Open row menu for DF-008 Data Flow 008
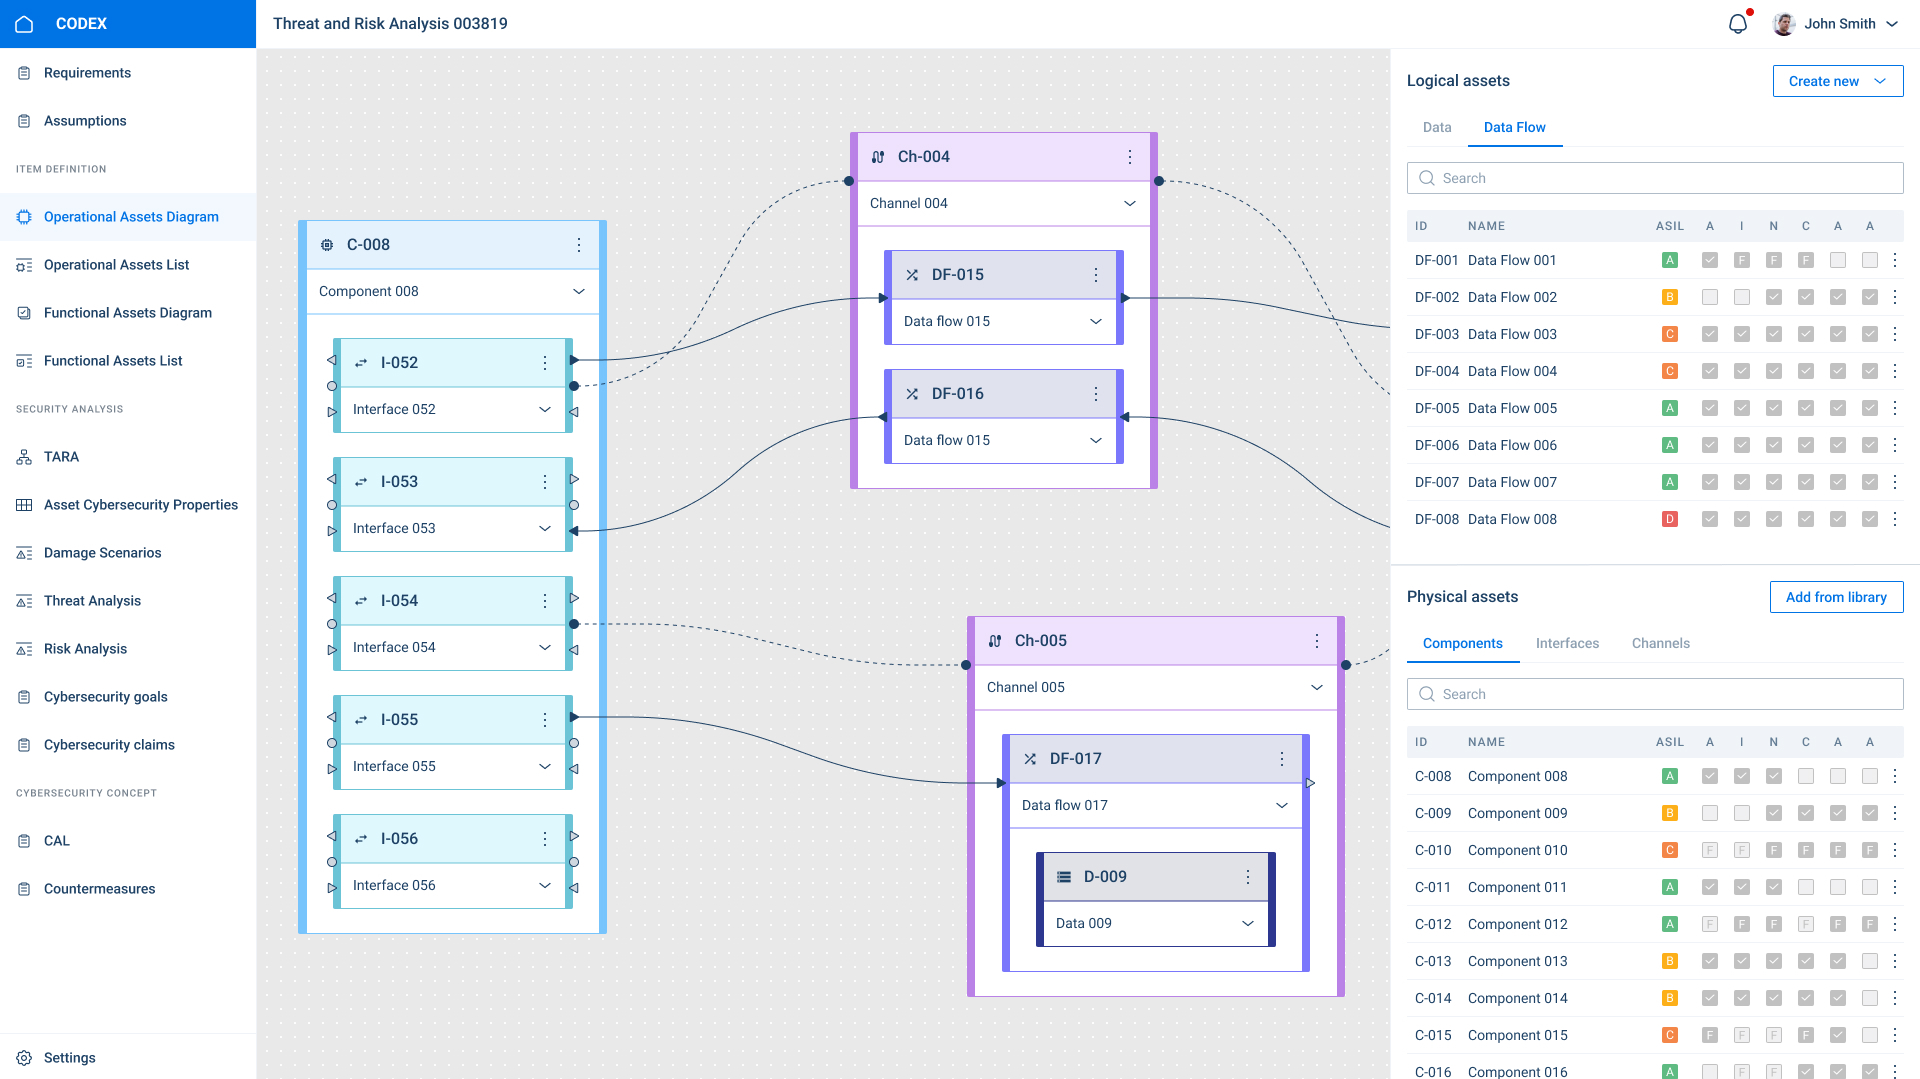Viewport: 1920px width, 1079px height. click(1895, 519)
